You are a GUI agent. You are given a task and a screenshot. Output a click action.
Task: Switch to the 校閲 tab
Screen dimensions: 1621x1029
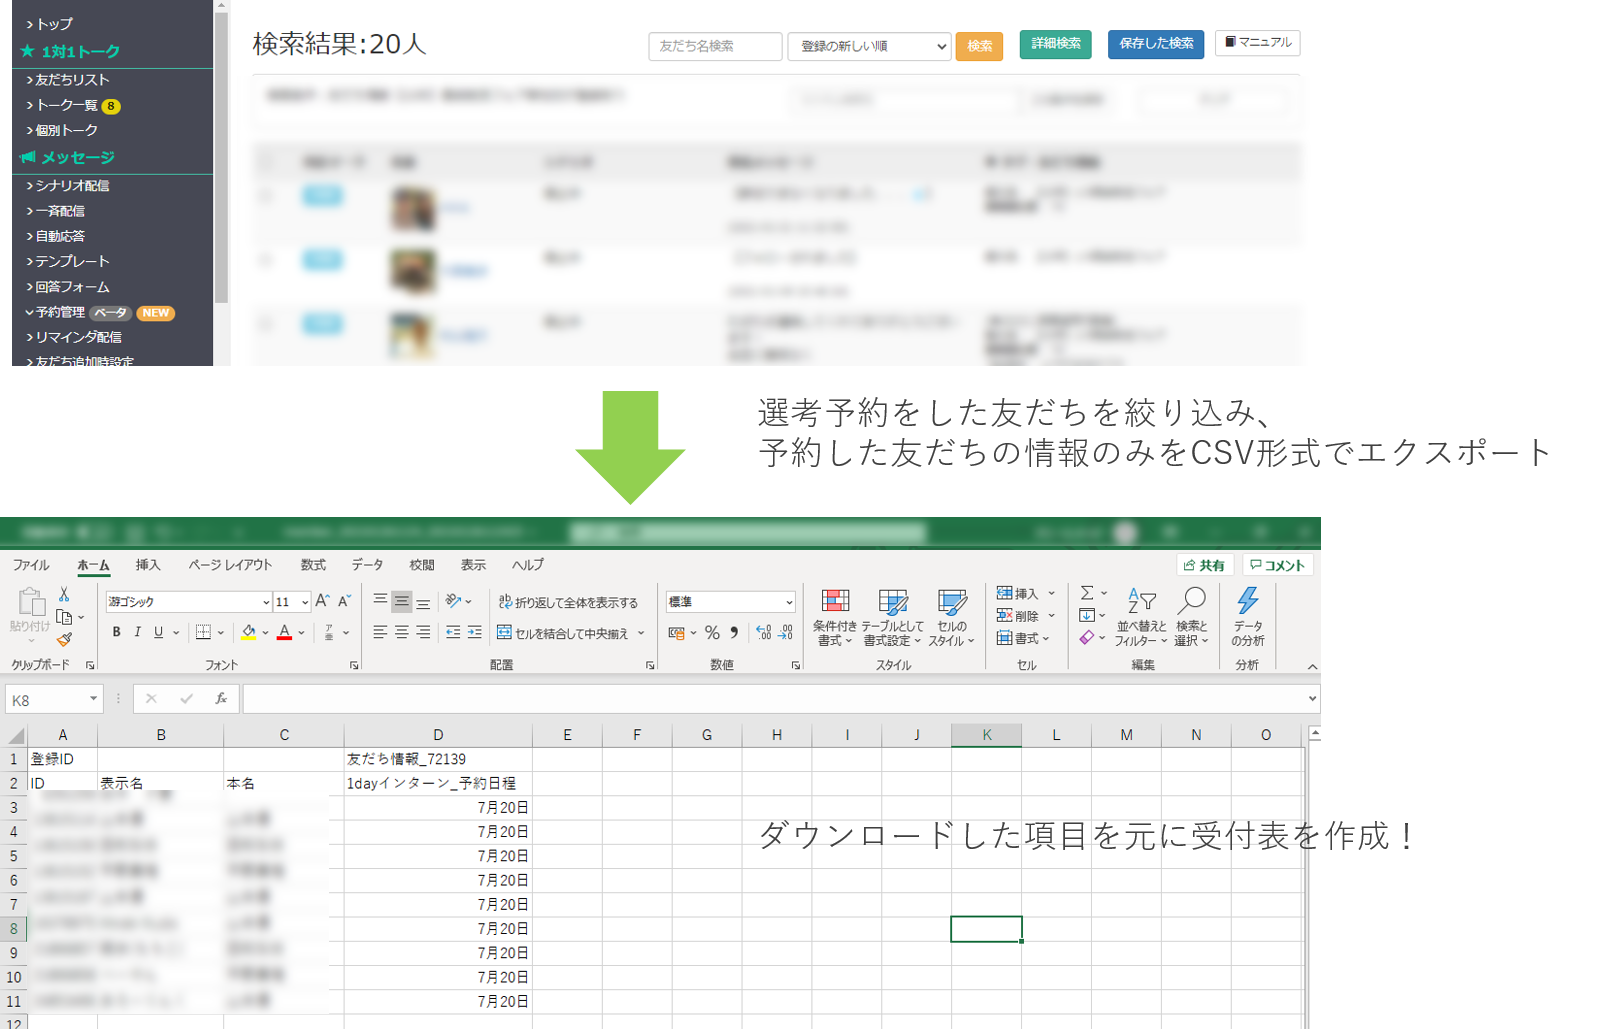(x=422, y=565)
